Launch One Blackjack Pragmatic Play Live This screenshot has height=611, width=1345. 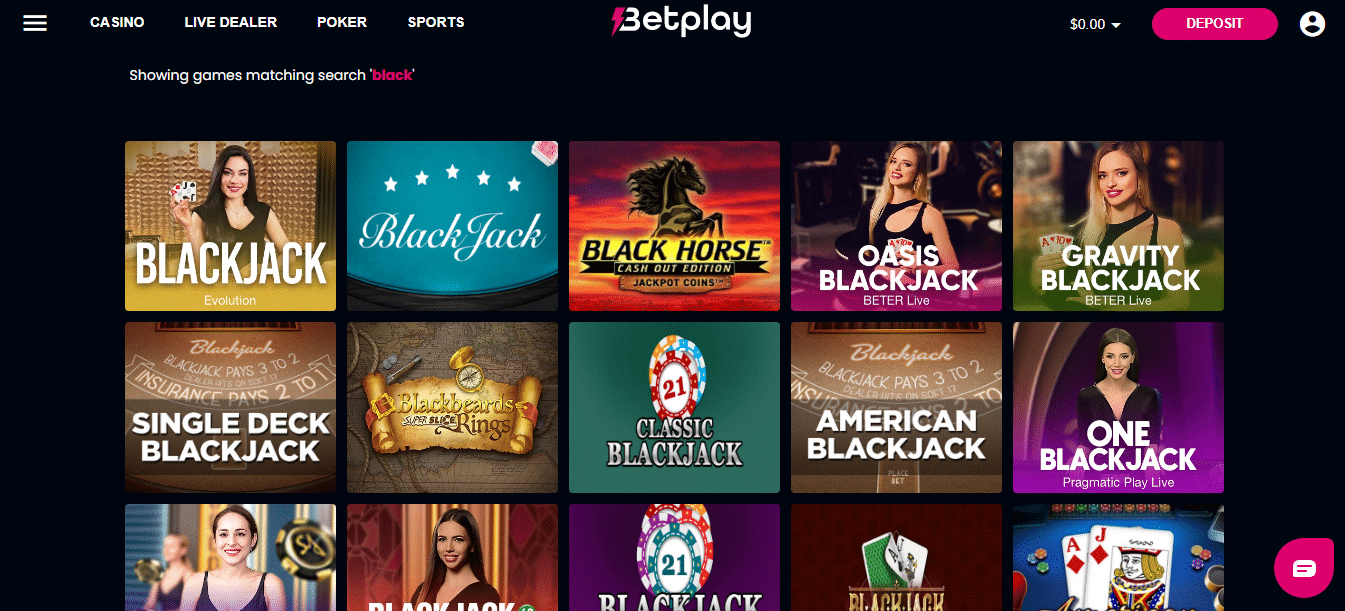pyautogui.click(x=1118, y=408)
